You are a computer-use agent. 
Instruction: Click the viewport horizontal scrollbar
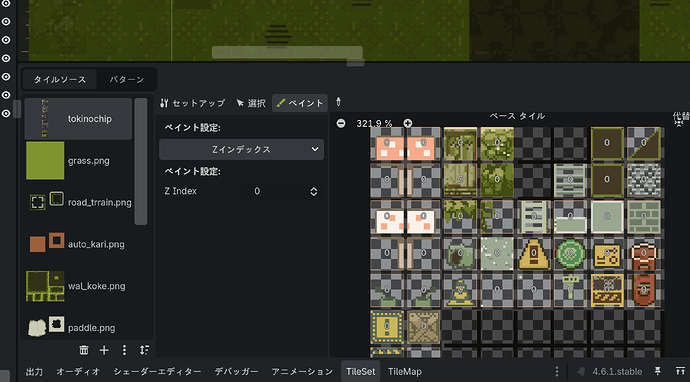click(287, 52)
